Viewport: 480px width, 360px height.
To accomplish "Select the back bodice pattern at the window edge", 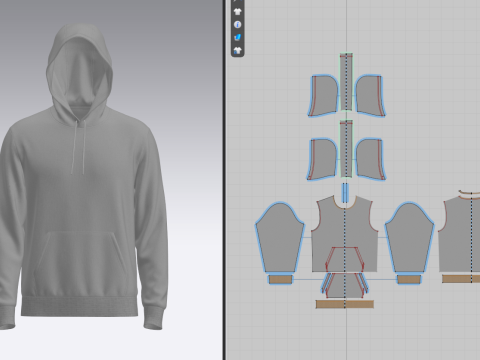I will tap(460, 233).
